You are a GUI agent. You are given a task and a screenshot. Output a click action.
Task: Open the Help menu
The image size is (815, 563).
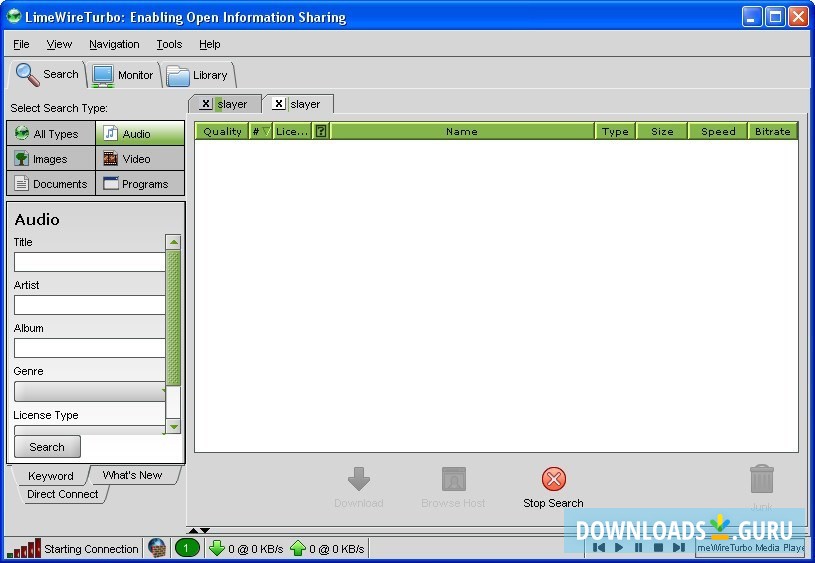click(210, 44)
